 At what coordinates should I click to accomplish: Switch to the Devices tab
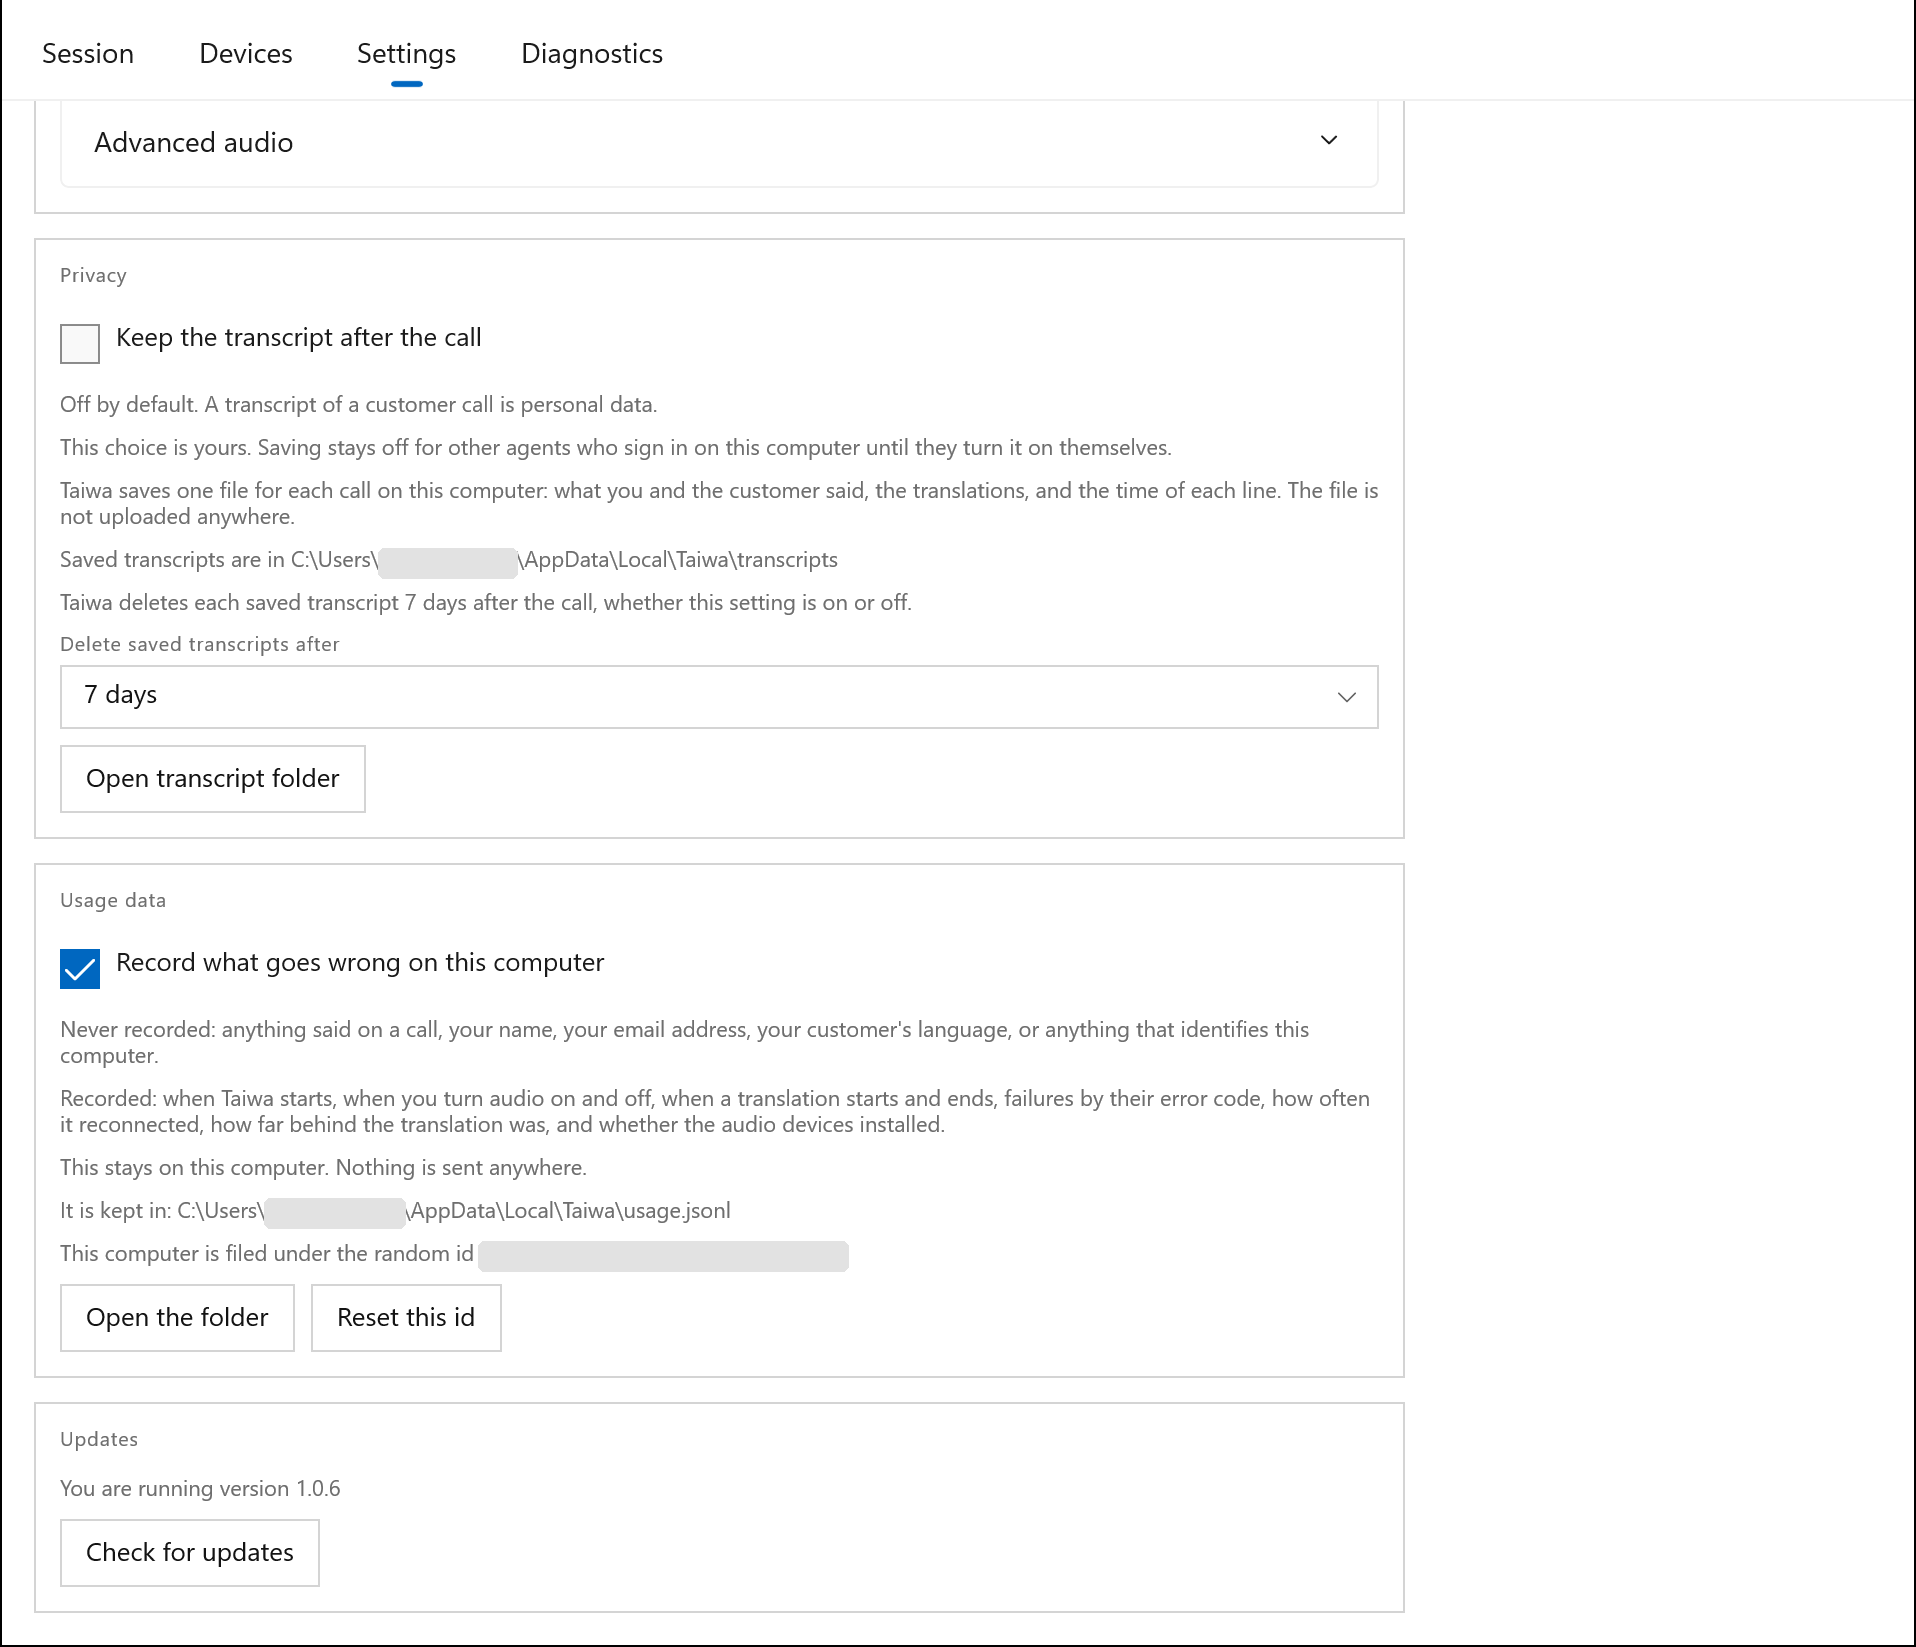coord(246,54)
